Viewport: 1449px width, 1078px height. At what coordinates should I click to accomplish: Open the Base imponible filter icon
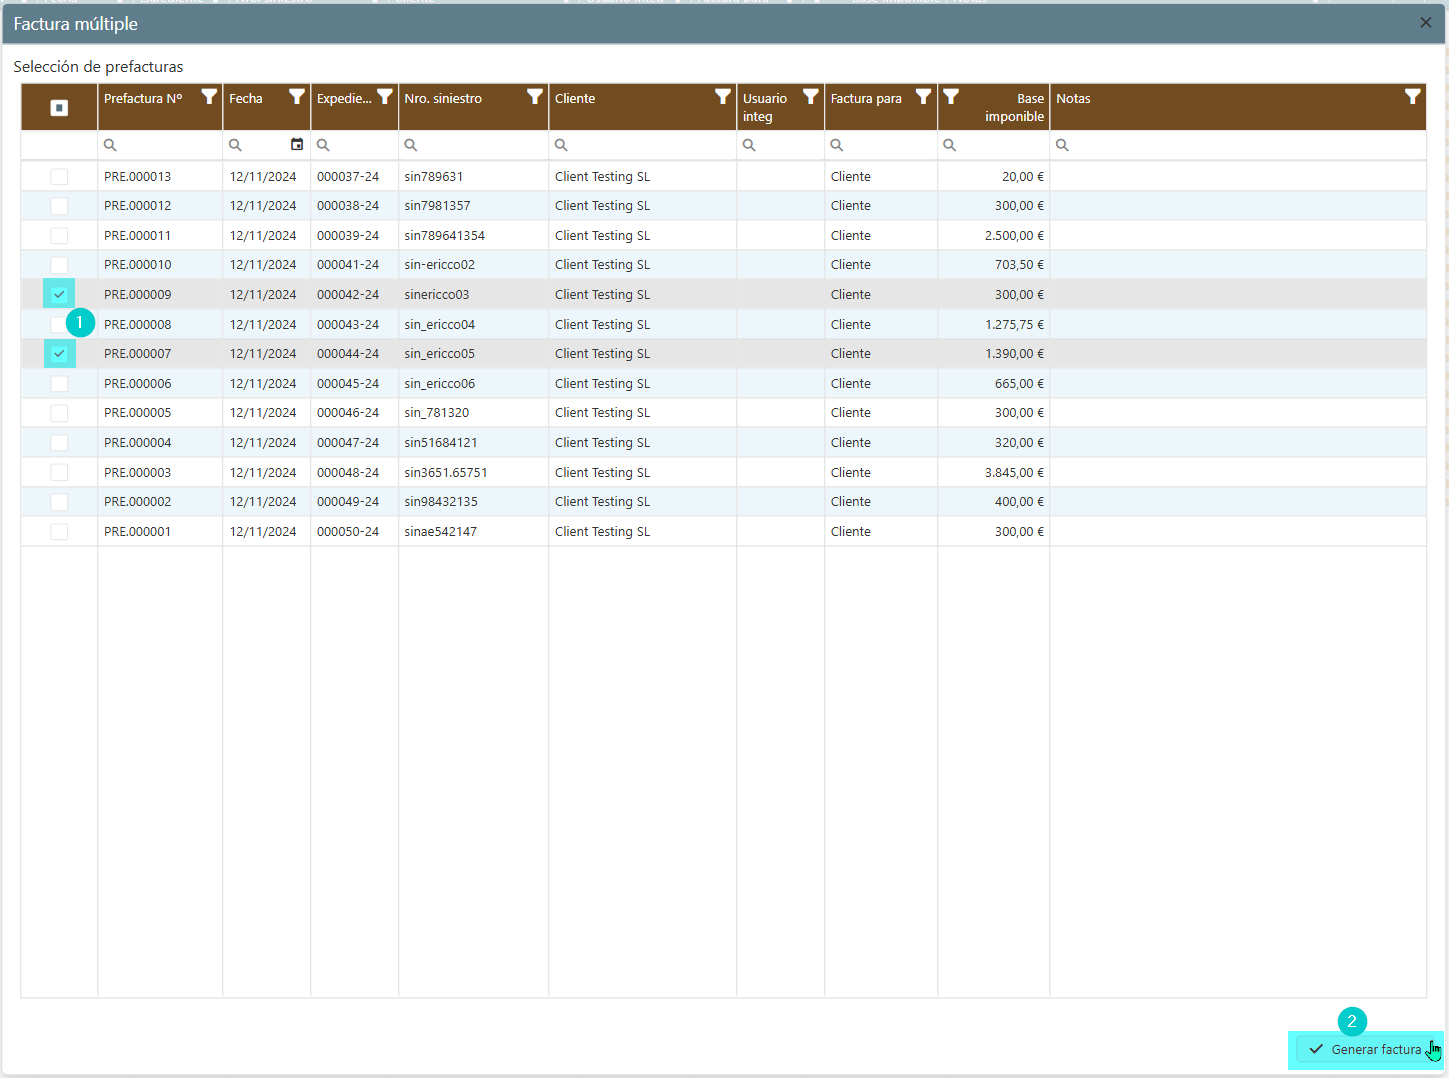click(951, 97)
